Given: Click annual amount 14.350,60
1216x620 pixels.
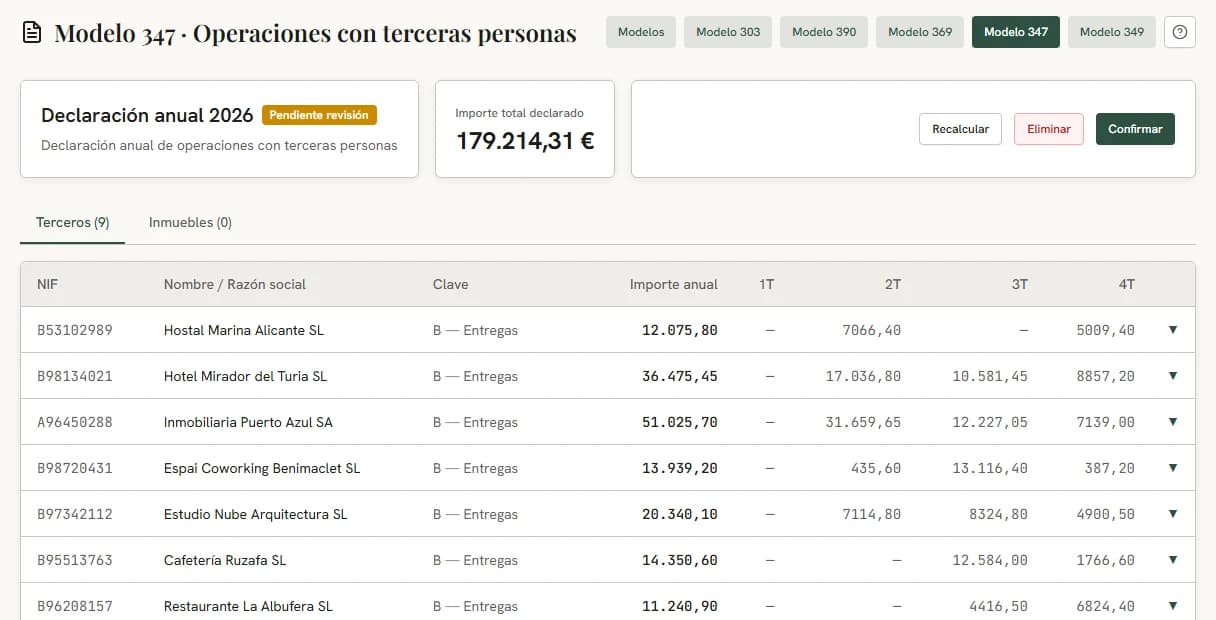Looking at the screenshot, I should (680, 560).
